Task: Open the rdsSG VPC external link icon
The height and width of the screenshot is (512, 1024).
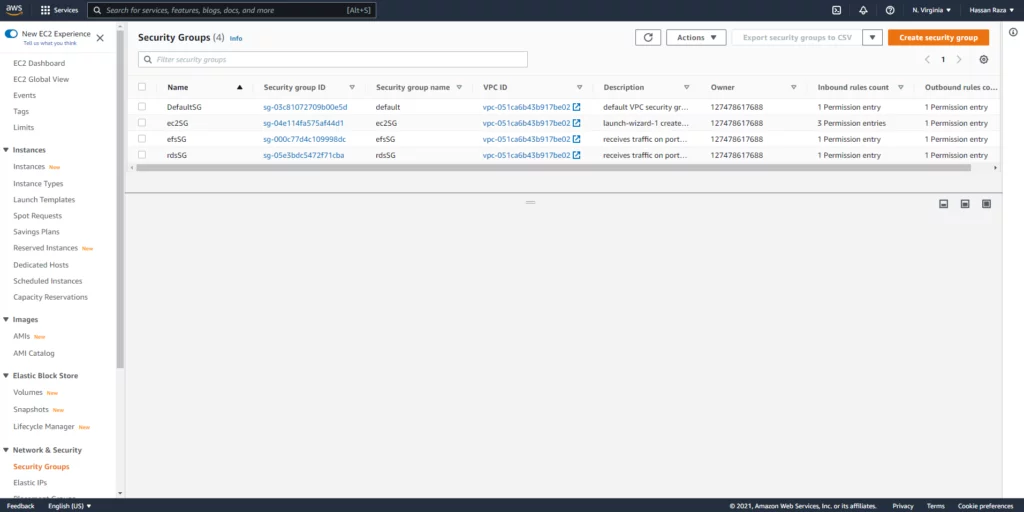Action: click(x=577, y=155)
